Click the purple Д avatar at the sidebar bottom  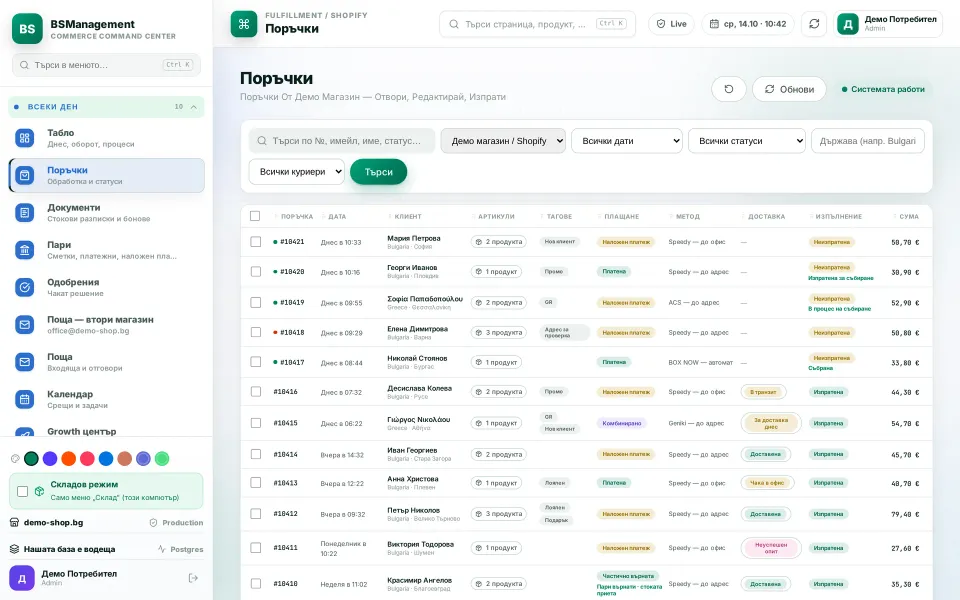point(21,578)
